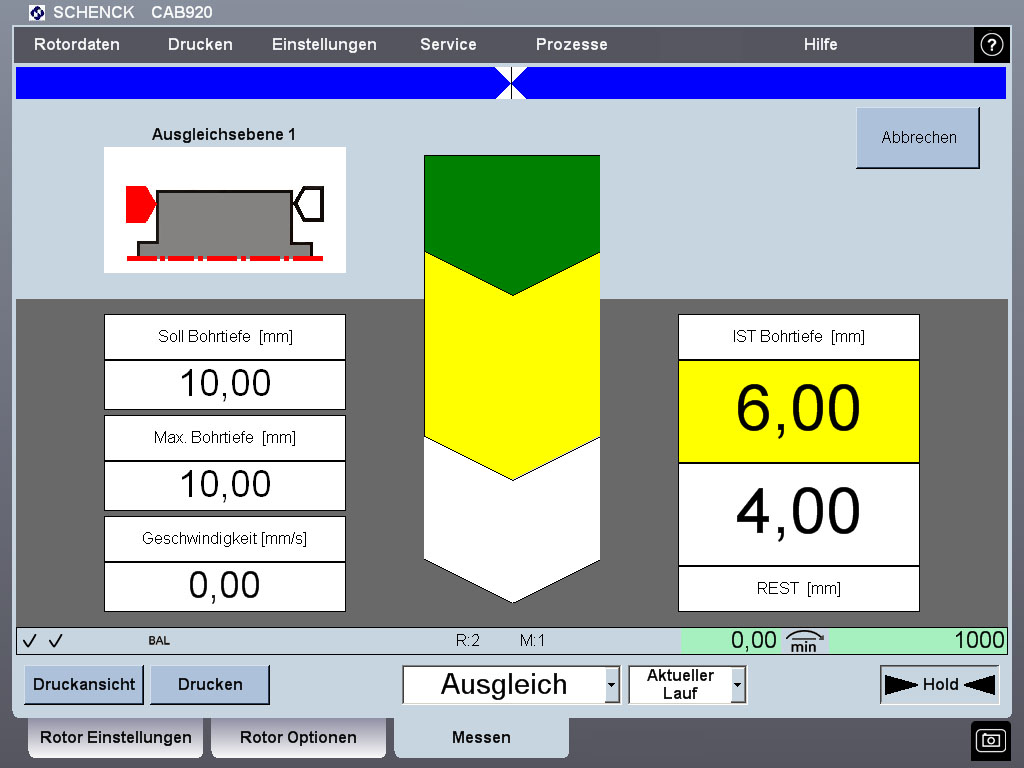1024x768 pixels.
Task: Switch to Rotor Optionen tab
Action: coord(298,738)
